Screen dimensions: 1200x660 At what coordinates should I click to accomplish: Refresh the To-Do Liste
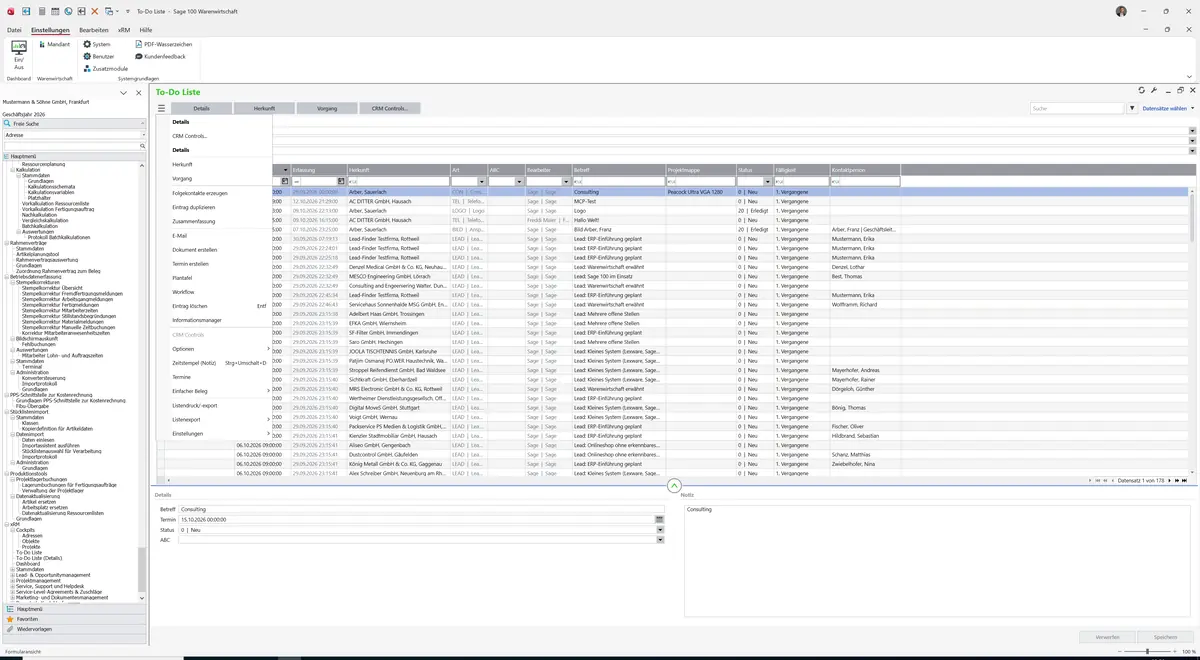pos(1142,90)
